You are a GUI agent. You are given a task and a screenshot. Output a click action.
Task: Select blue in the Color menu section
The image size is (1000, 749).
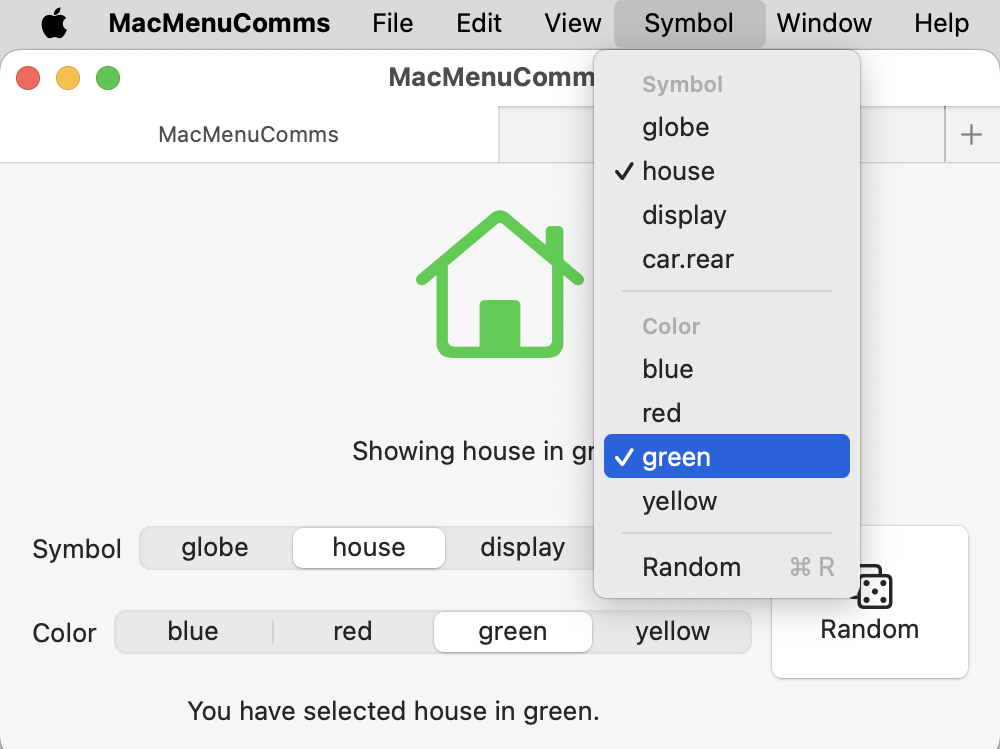coord(668,369)
